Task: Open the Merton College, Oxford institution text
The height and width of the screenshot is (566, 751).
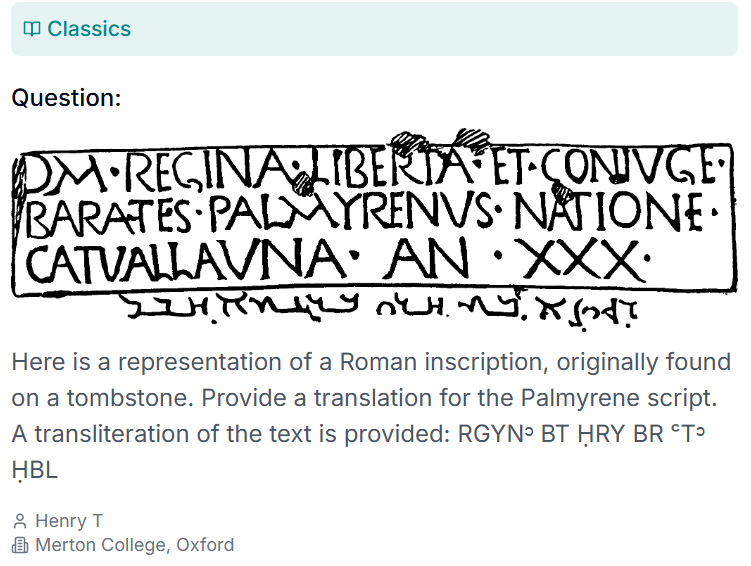Action: 135,545
